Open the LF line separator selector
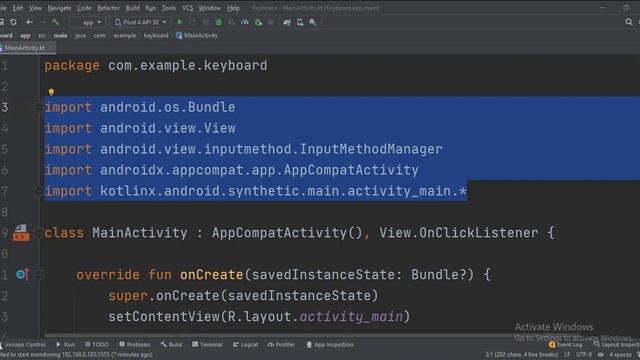The height and width of the screenshot is (360, 640). tap(567, 355)
